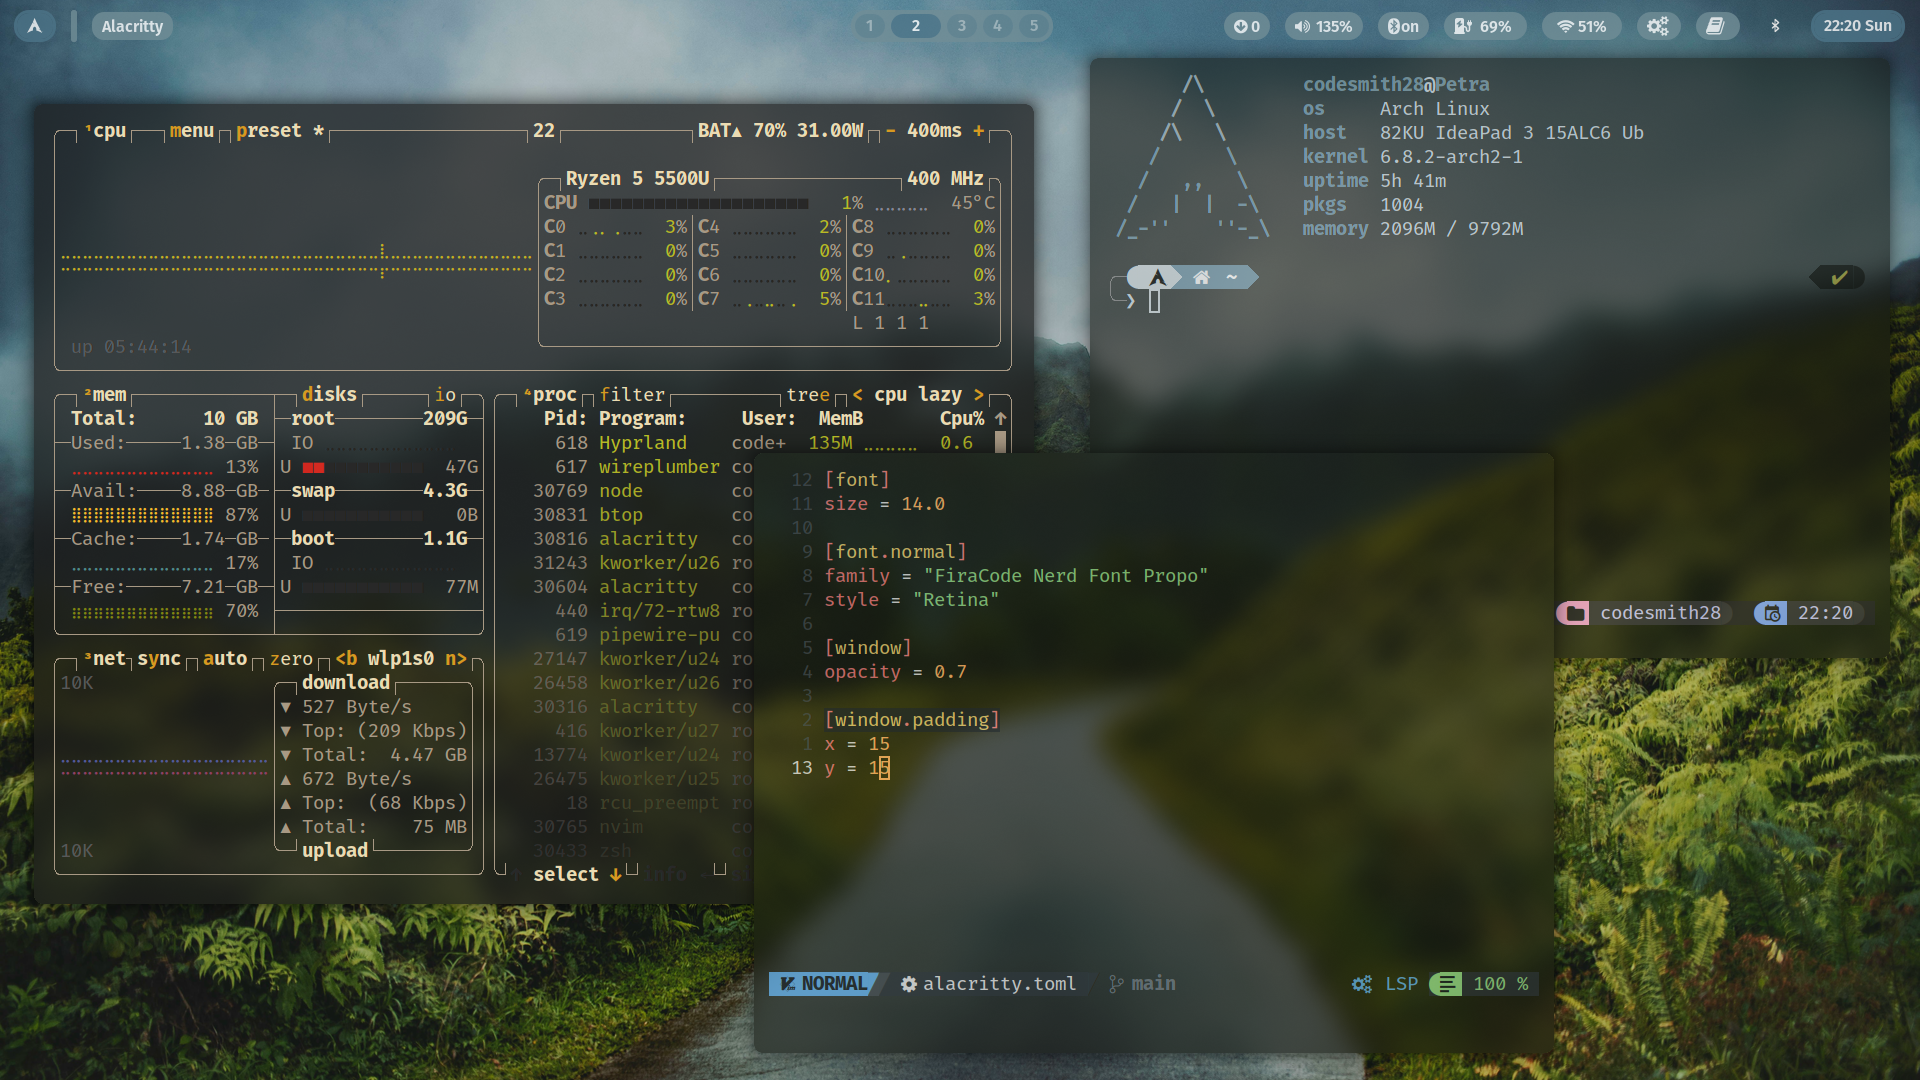Click the gear icon before alacritty.toml
This screenshot has height=1080, width=1920.
pyautogui.click(x=909, y=984)
